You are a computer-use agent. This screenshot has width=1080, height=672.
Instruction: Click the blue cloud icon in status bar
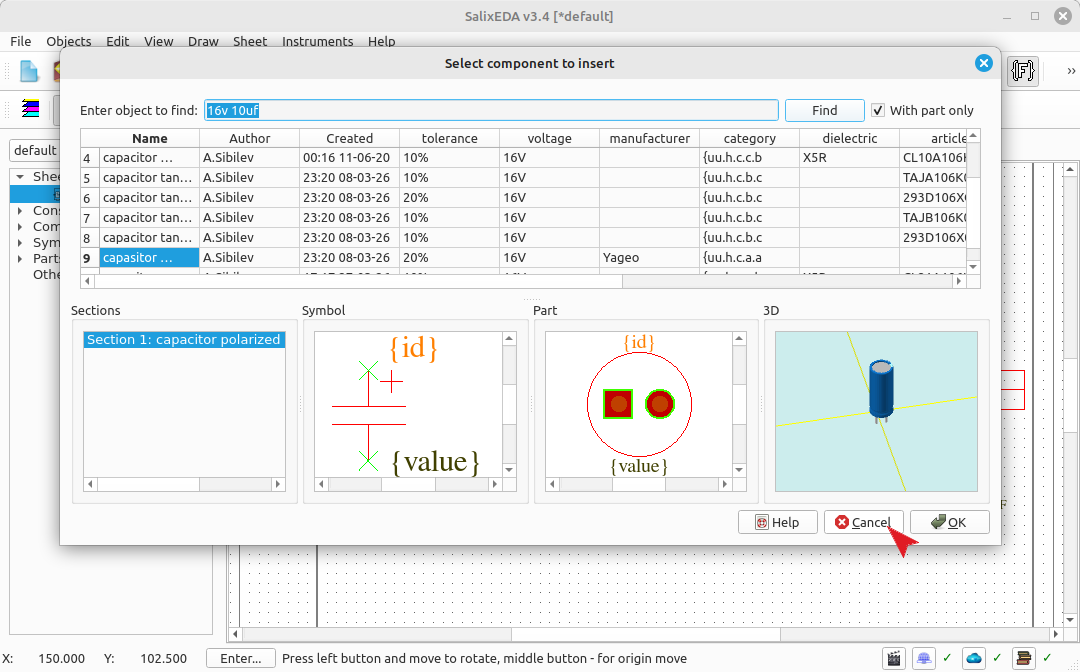(x=973, y=658)
